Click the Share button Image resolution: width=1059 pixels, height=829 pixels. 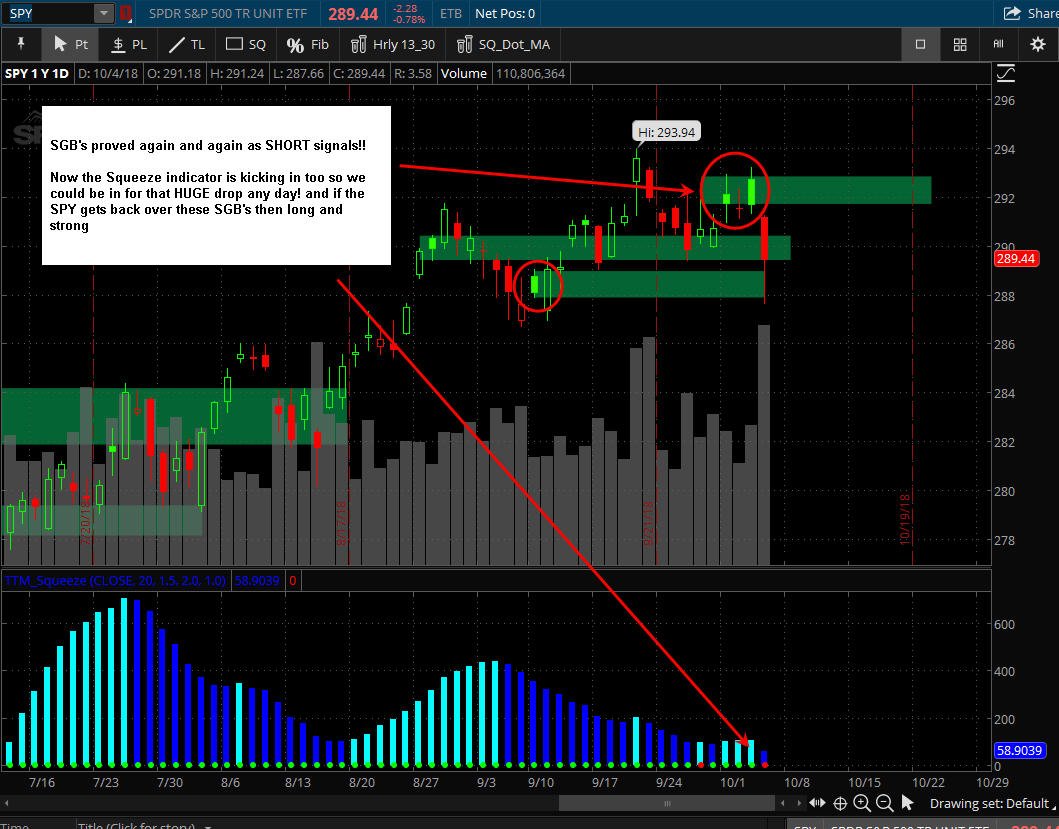tap(1031, 13)
